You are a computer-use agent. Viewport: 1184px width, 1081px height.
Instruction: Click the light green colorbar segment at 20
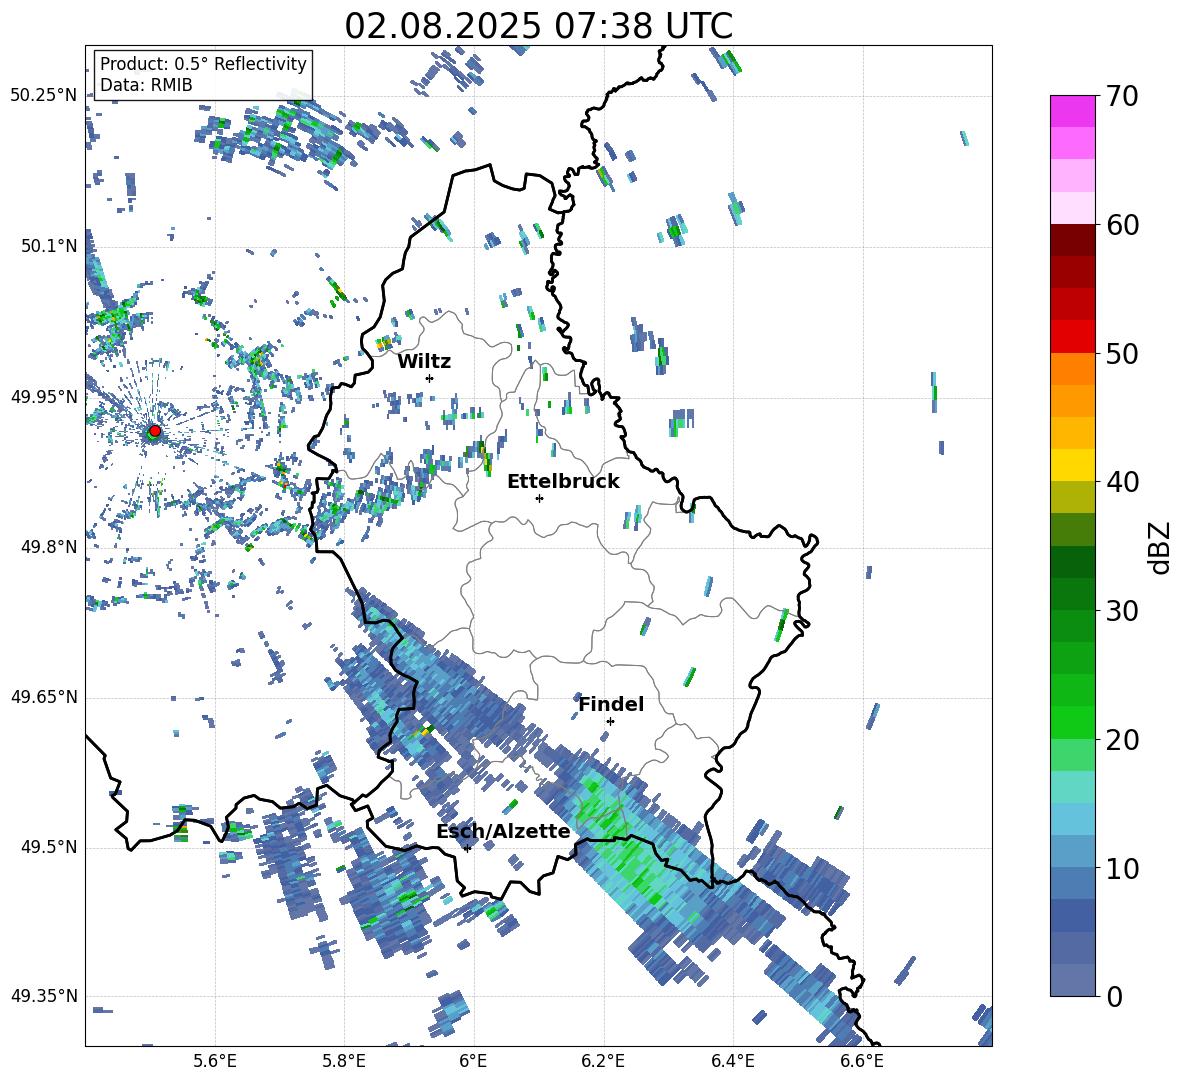1072,755
